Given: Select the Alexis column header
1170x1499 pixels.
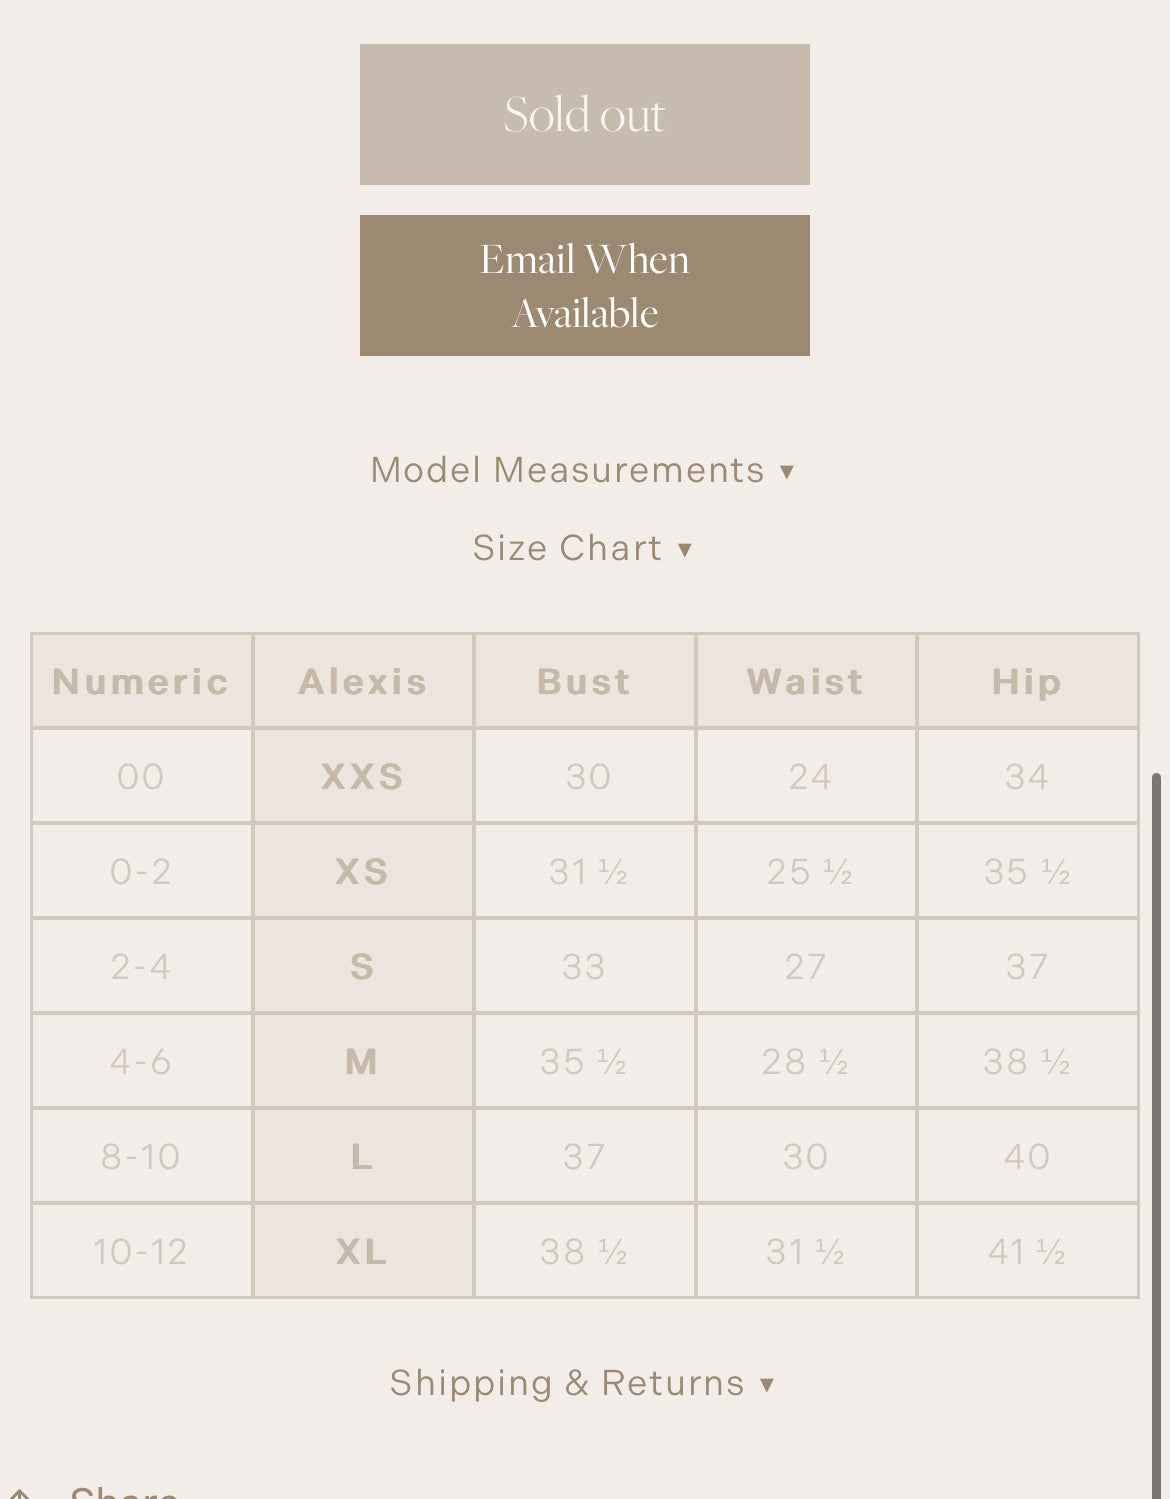Looking at the screenshot, I should (x=363, y=682).
